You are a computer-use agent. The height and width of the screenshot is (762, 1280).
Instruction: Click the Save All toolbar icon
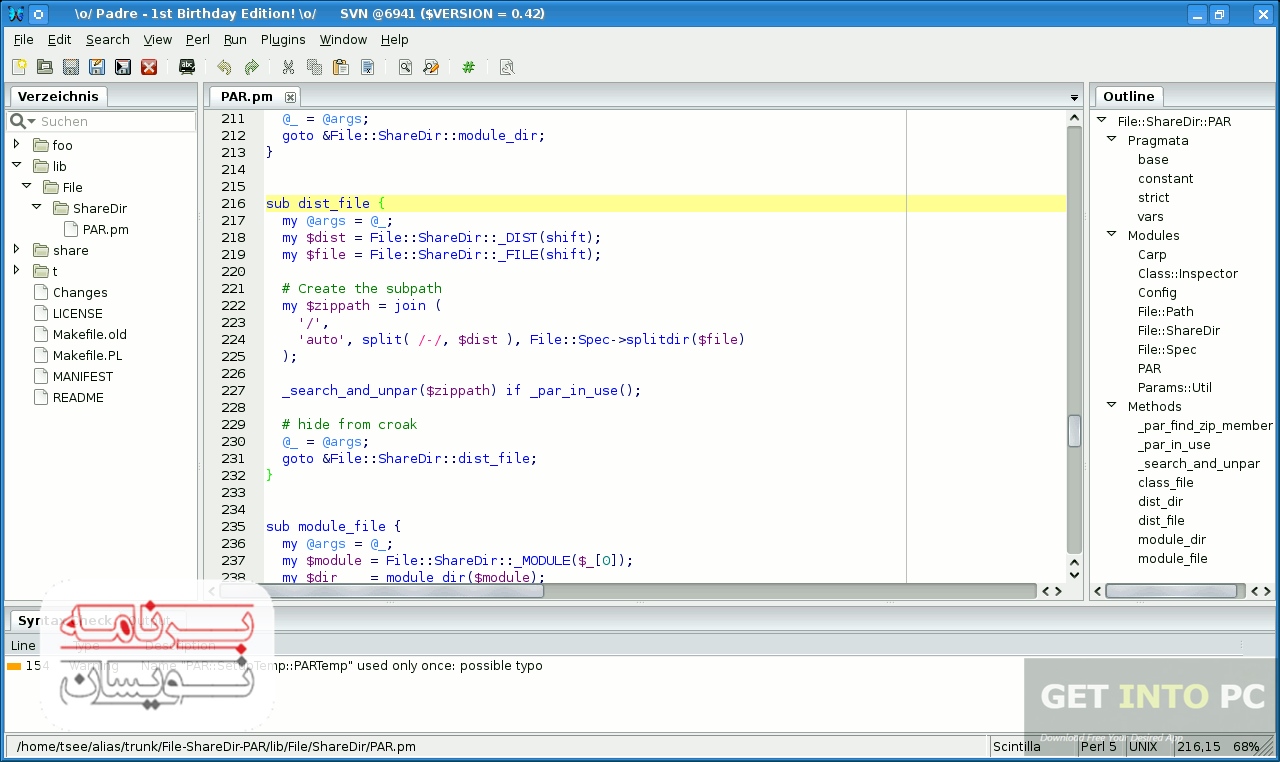122,67
